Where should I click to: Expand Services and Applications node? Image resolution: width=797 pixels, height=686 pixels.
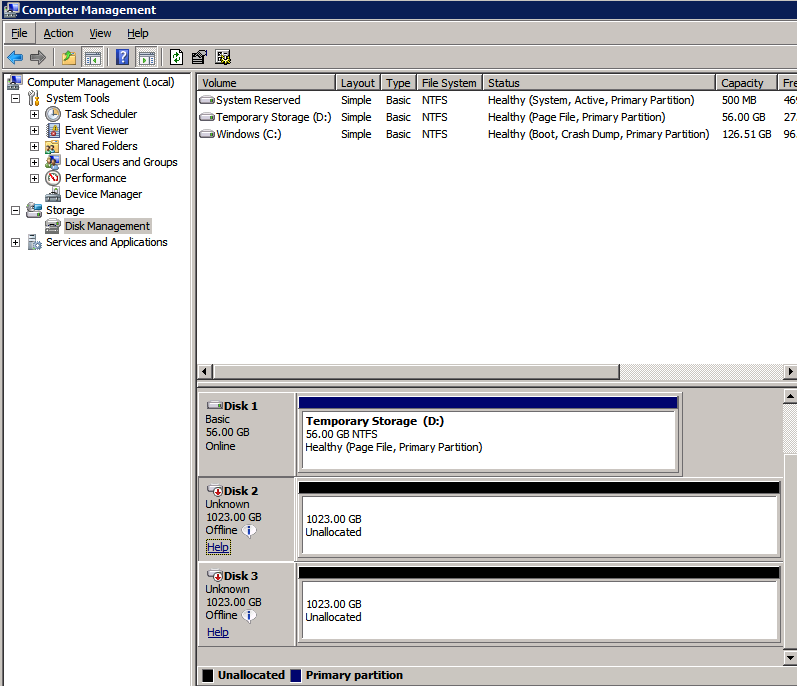point(16,243)
